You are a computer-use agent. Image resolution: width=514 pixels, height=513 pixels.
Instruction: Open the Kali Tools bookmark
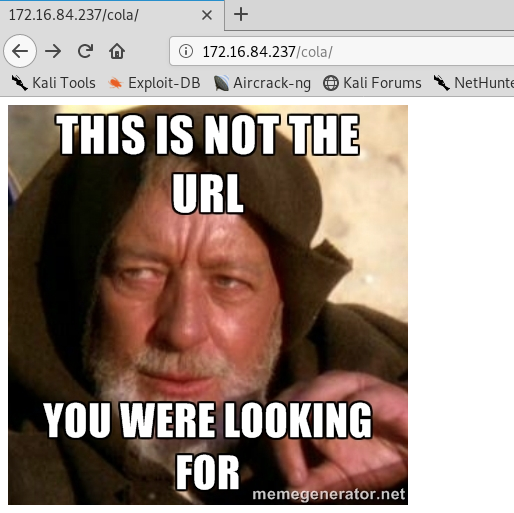click(x=53, y=83)
